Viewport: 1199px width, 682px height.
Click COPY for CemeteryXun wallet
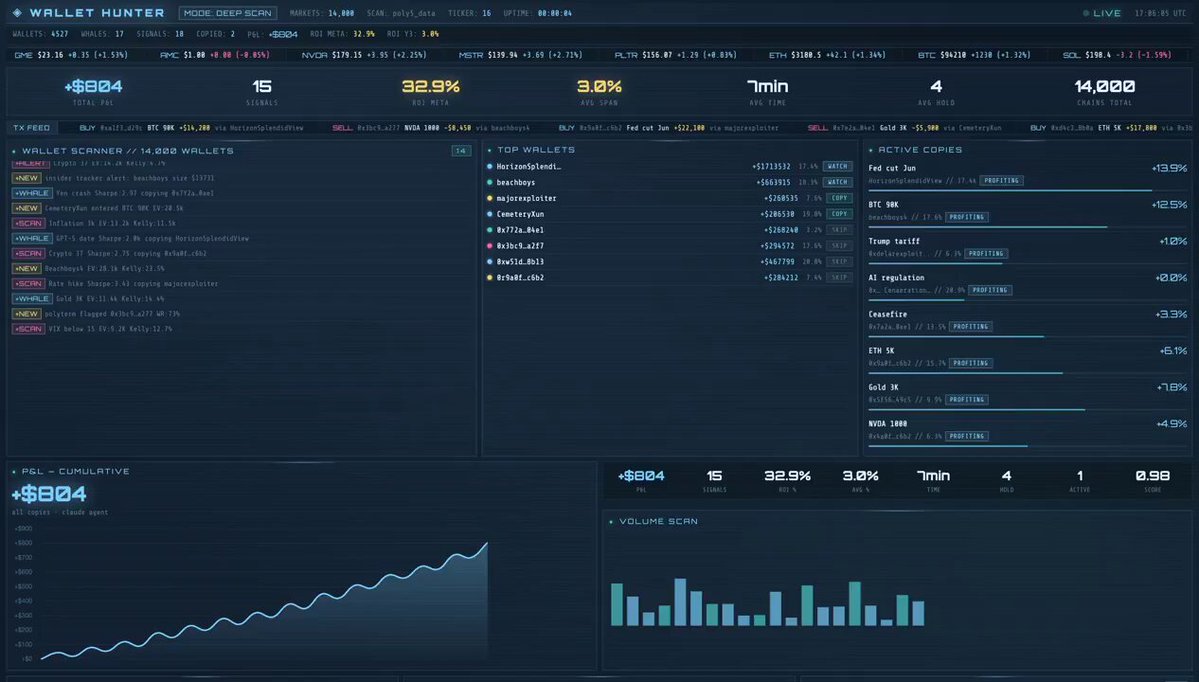839,214
